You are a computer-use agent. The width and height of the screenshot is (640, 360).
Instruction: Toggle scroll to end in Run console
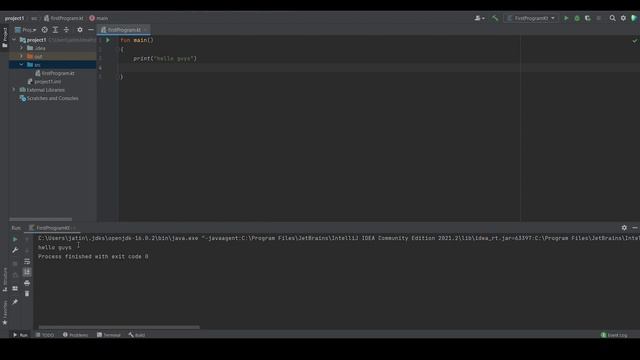point(27,272)
